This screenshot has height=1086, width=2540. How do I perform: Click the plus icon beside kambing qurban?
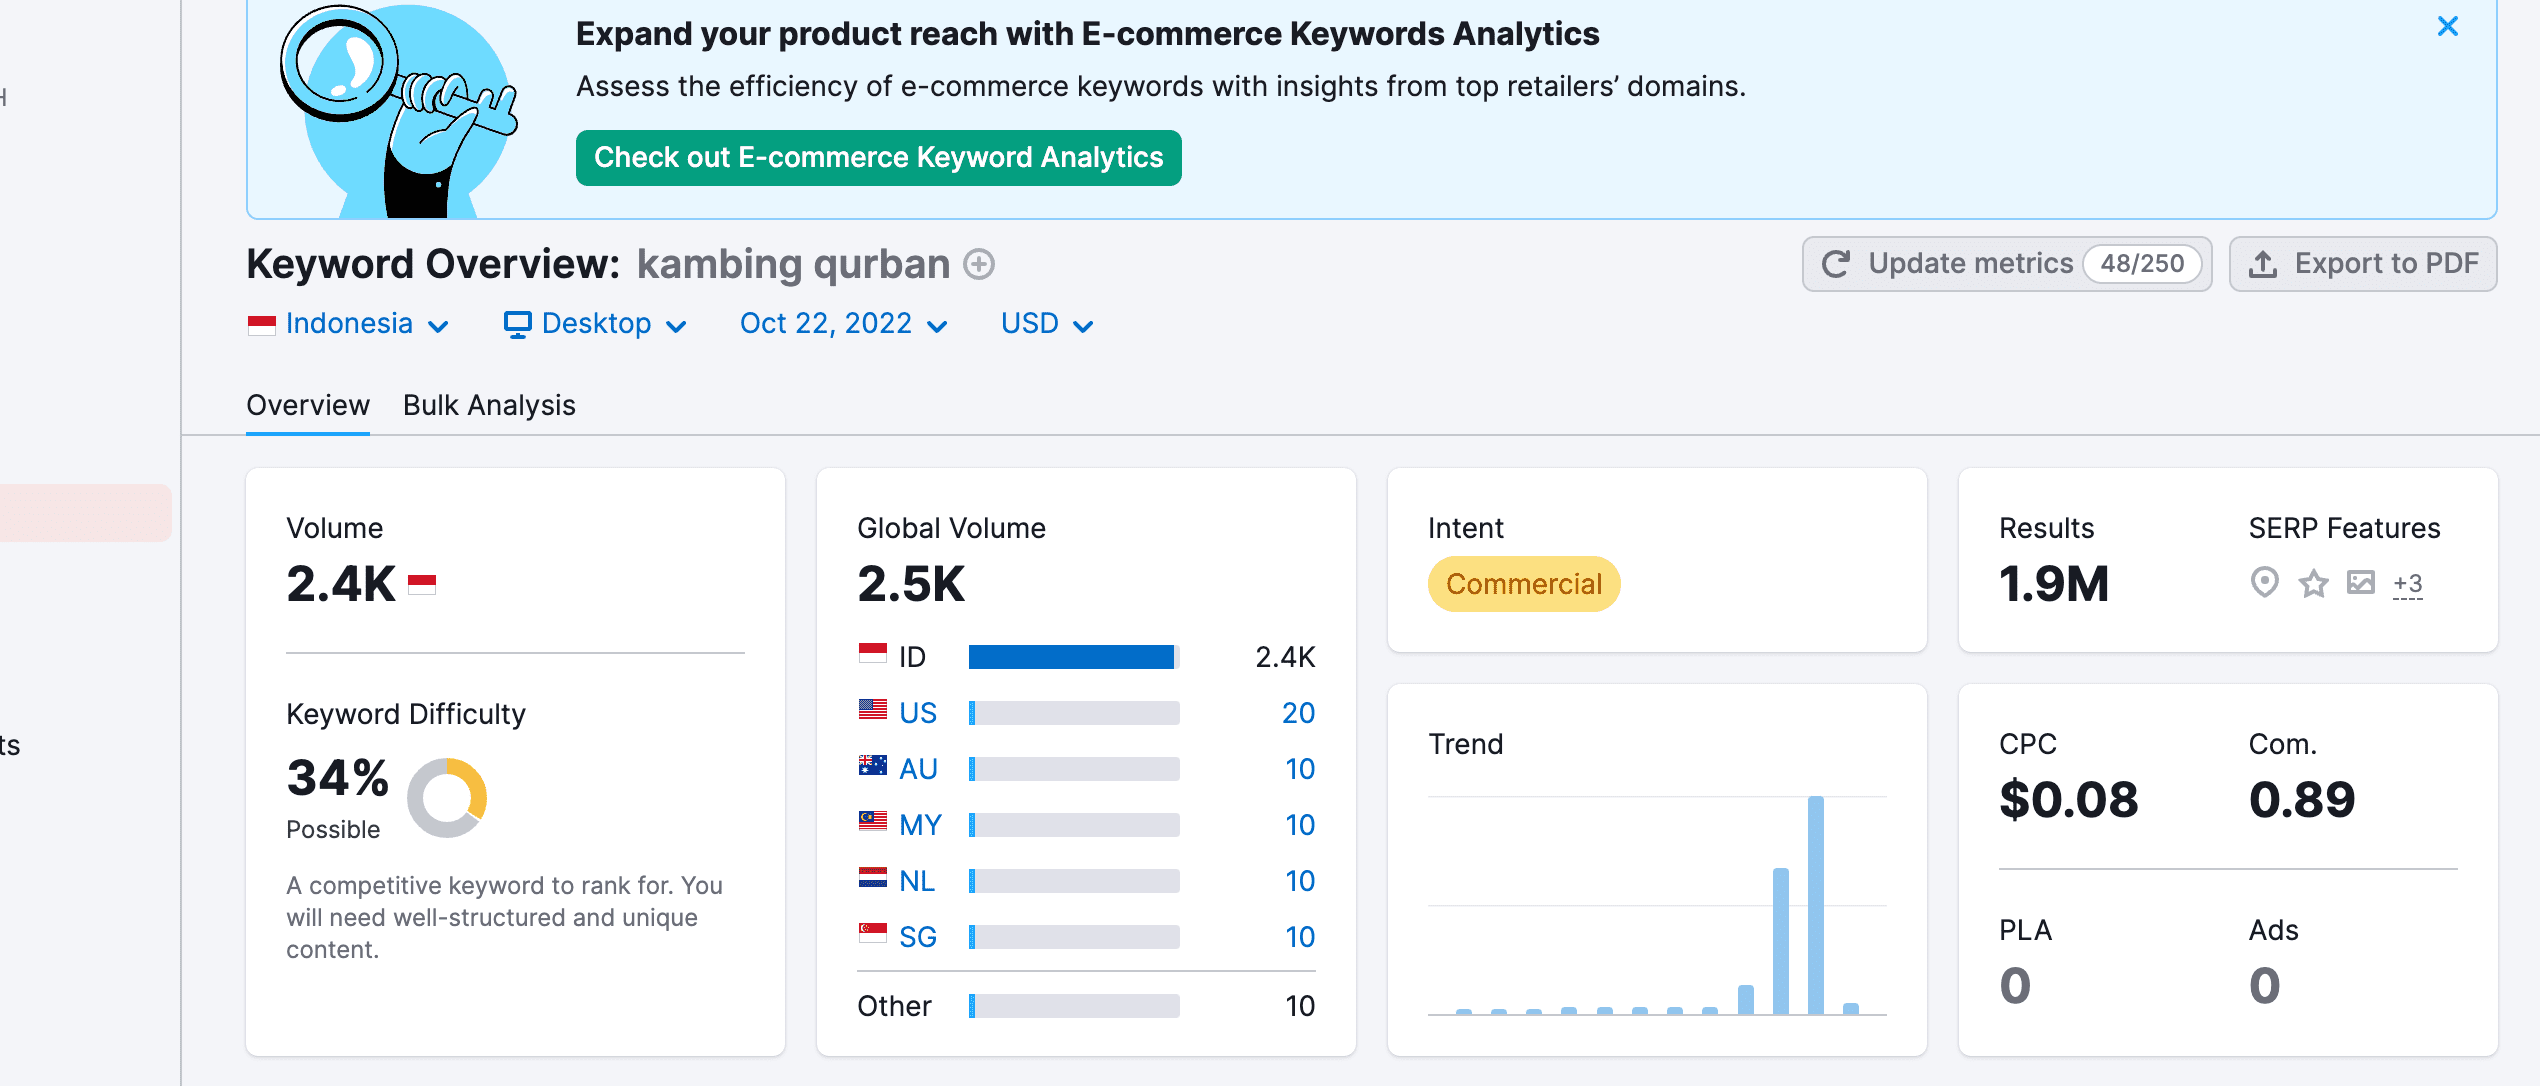click(x=978, y=264)
